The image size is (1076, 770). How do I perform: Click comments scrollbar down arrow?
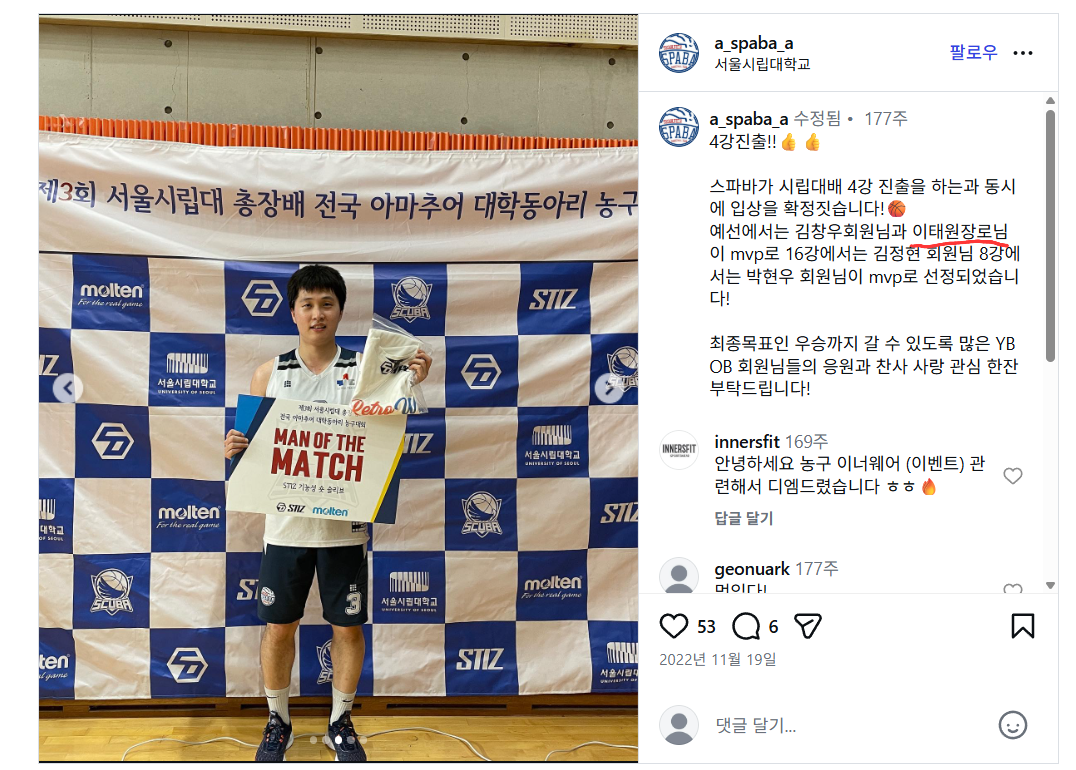pyautogui.click(x=1050, y=585)
